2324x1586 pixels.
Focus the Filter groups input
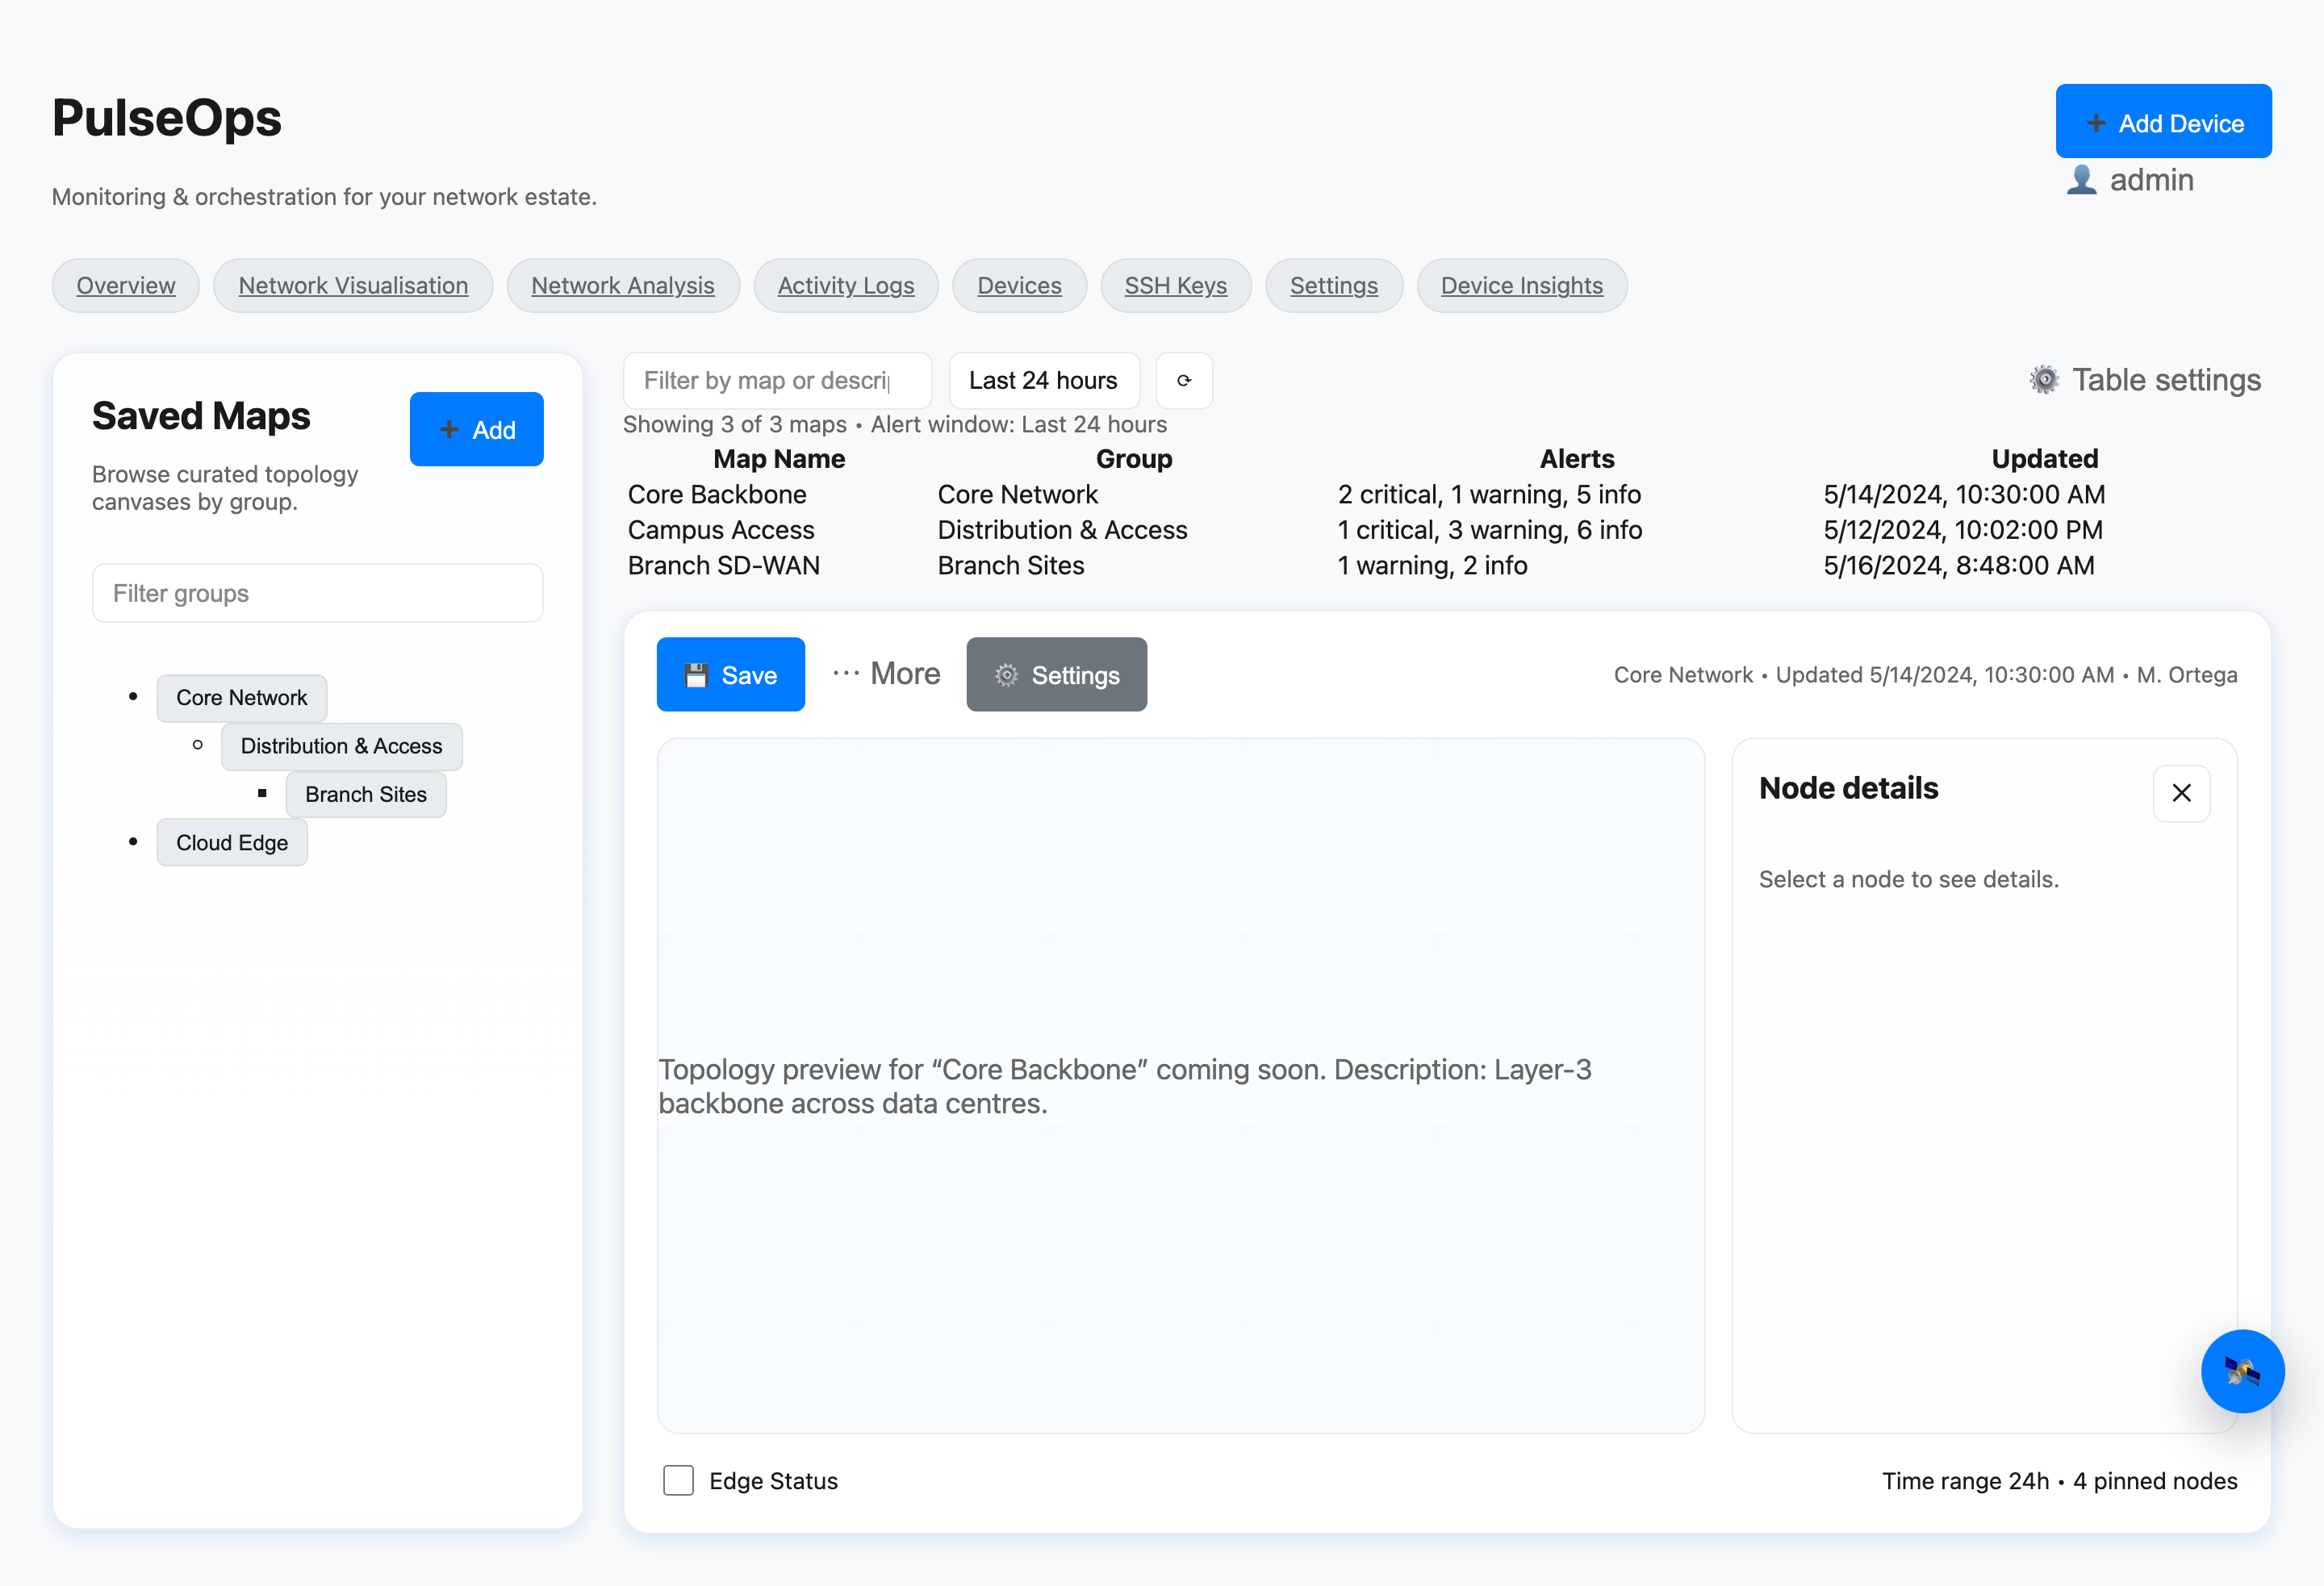click(x=317, y=594)
